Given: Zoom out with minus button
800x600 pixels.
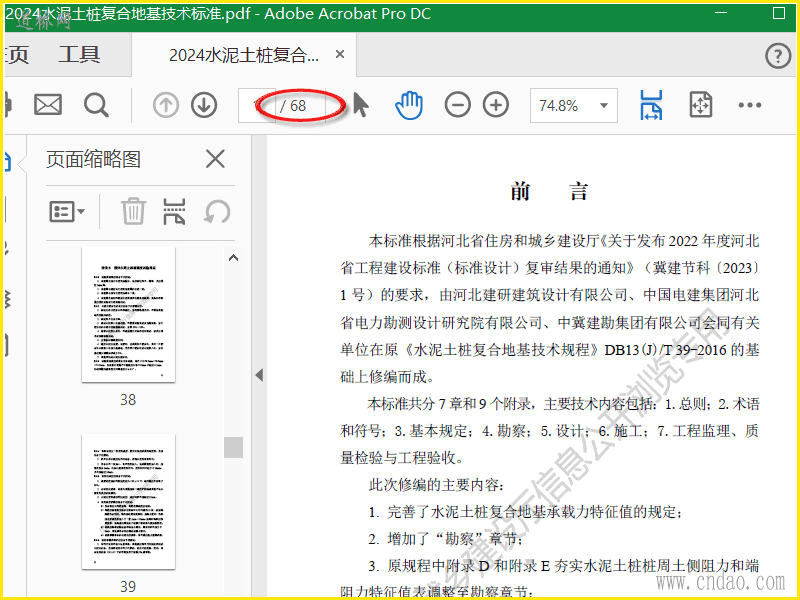Looking at the screenshot, I should pyautogui.click(x=457, y=105).
